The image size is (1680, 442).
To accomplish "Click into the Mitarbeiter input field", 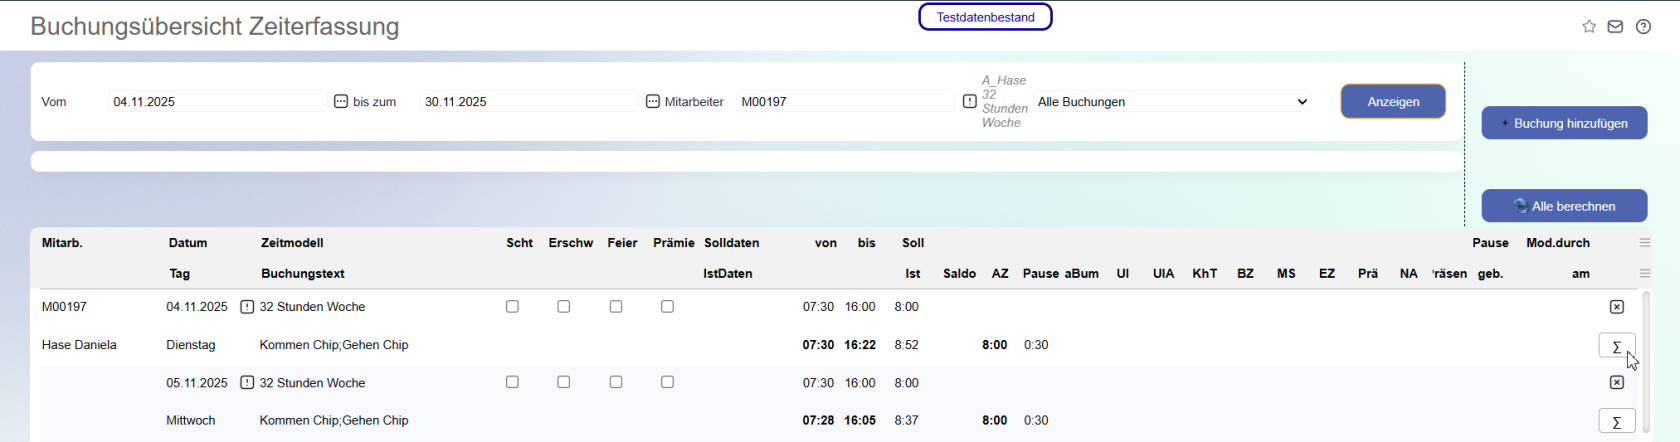I will pos(846,102).
